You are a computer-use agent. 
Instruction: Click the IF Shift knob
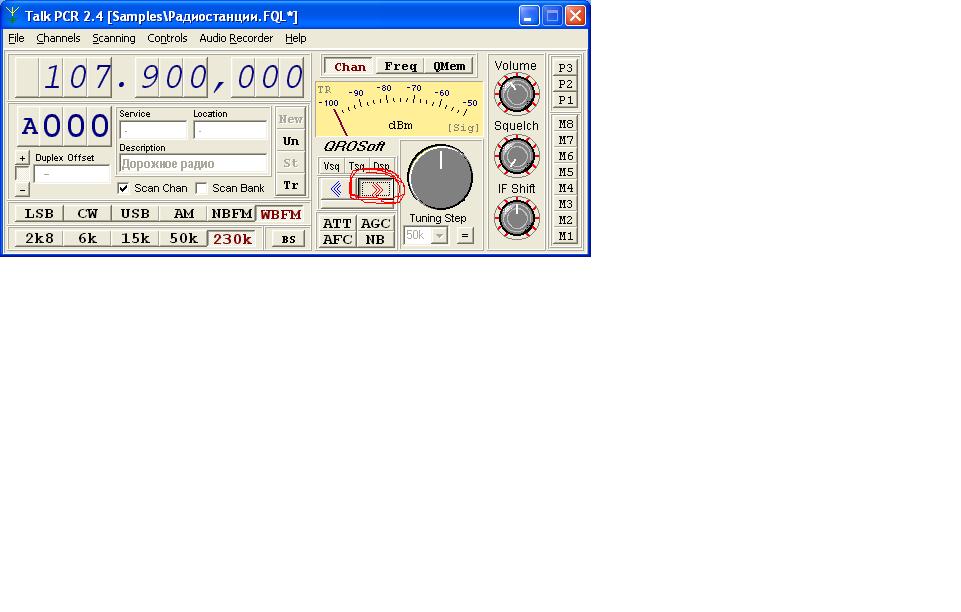pyautogui.click(x=516, y=218)
